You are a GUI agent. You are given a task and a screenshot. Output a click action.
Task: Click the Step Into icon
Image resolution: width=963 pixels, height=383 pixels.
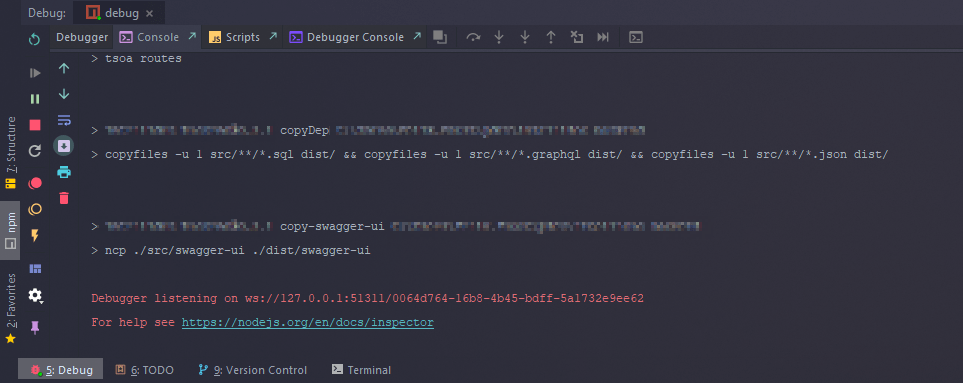point(499,37)
